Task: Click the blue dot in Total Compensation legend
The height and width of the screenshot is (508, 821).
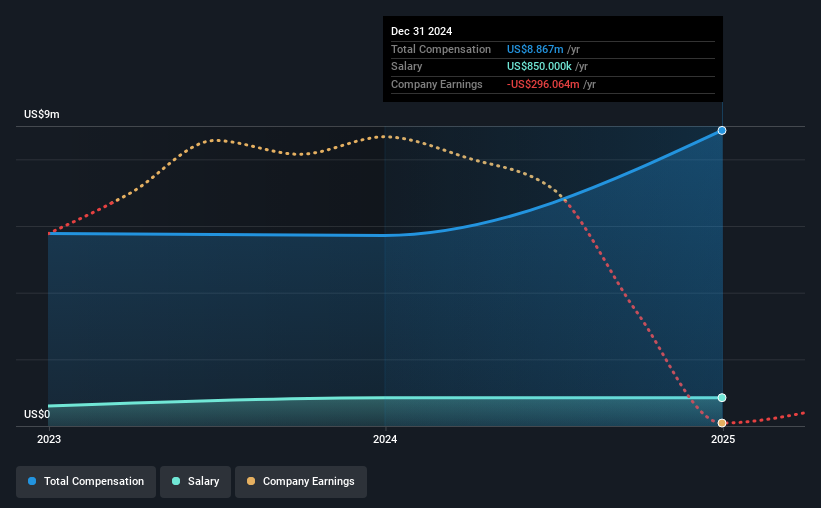Action: point(32,481)
